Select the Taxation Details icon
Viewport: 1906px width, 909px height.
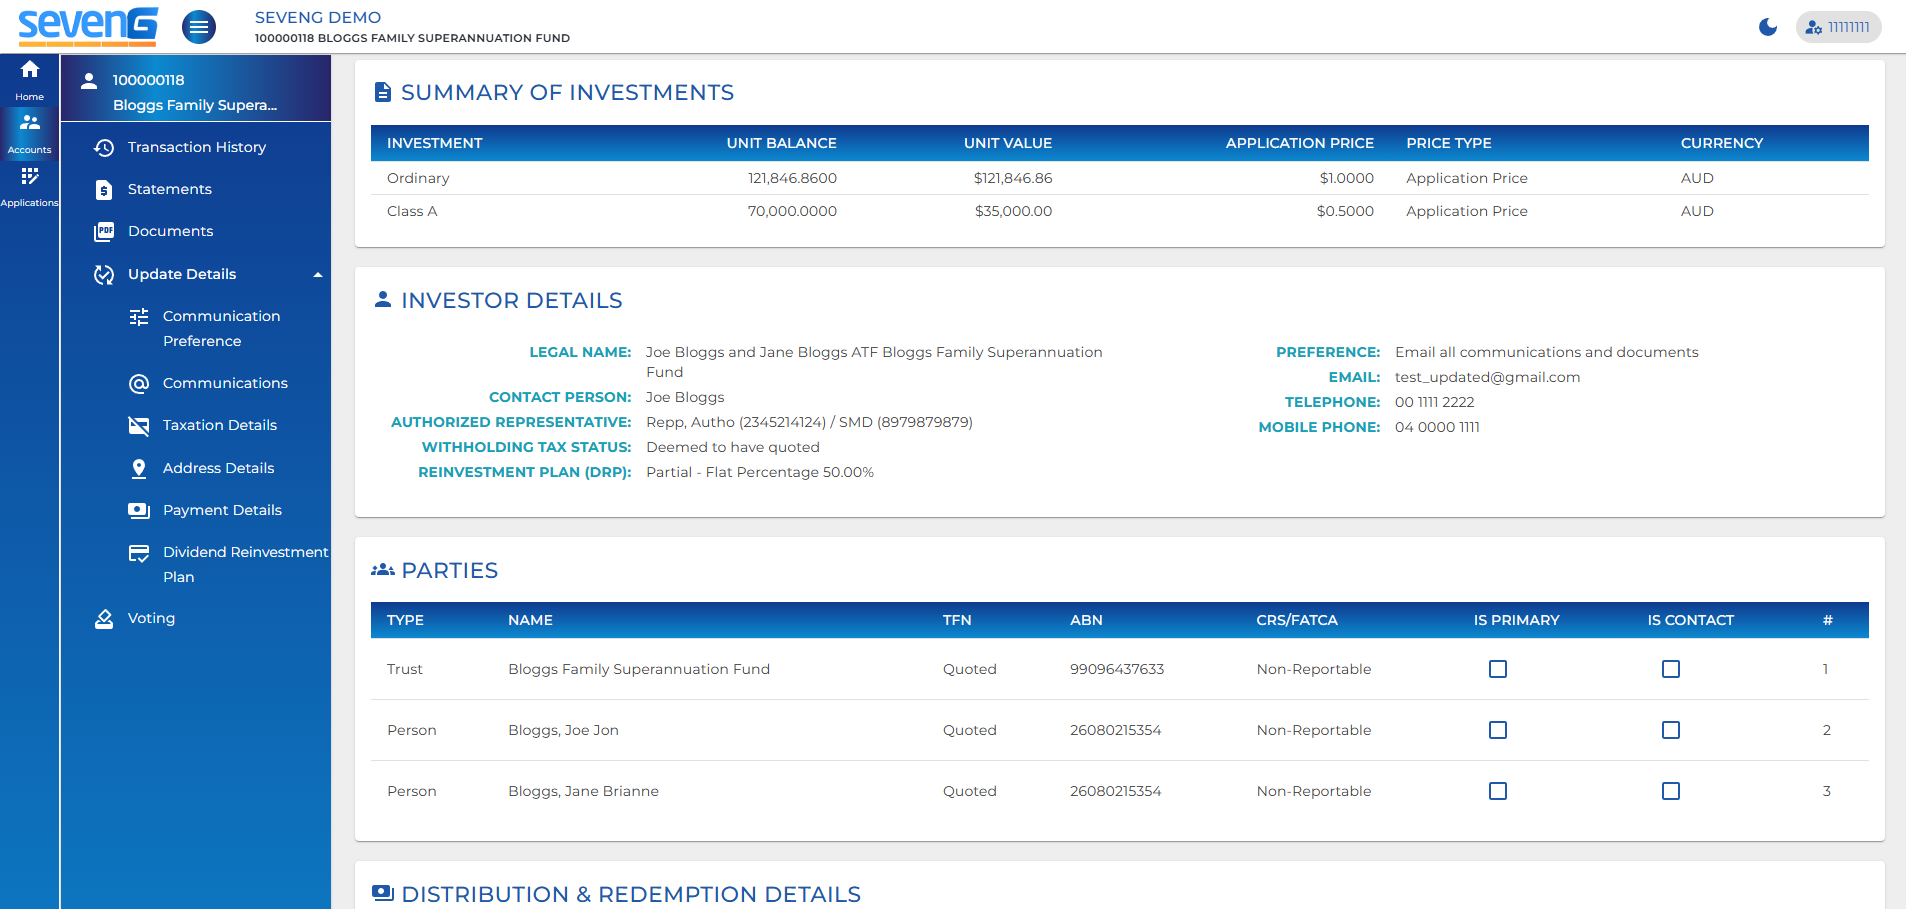tap(139, 425)
